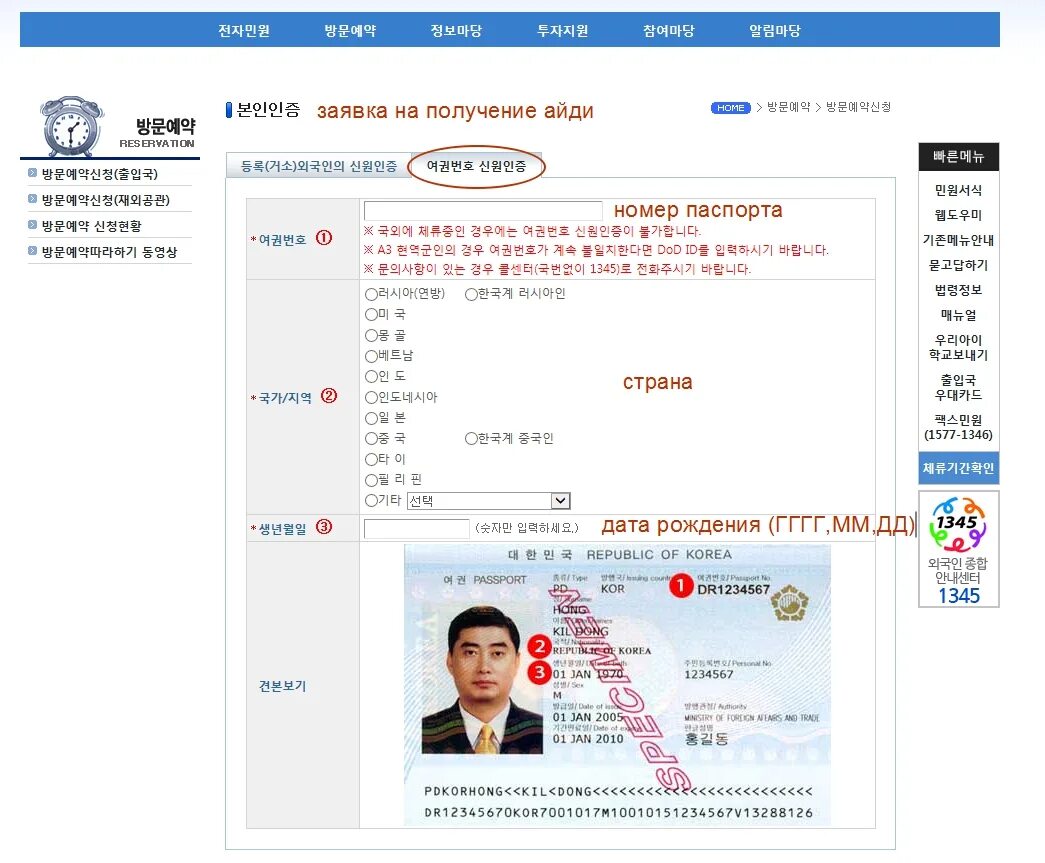Select 인 도 radio button
The height and width of the screenshot is (863, 1045).
click(x=371, y=377)
